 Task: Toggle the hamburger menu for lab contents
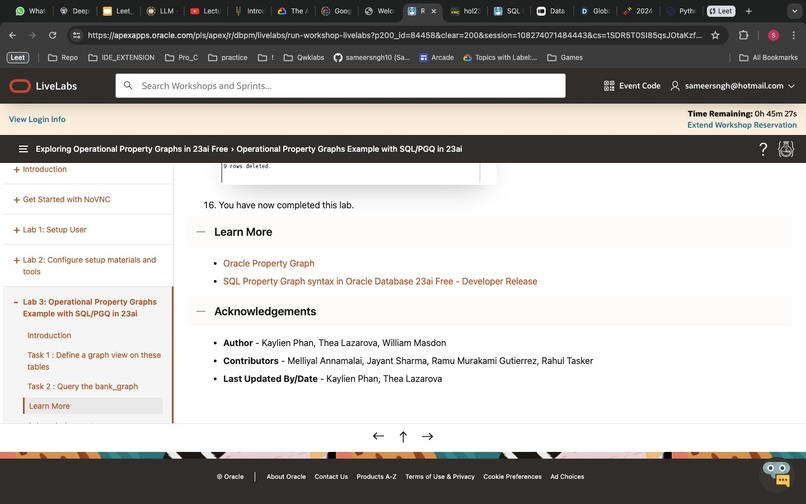(23, 149)
